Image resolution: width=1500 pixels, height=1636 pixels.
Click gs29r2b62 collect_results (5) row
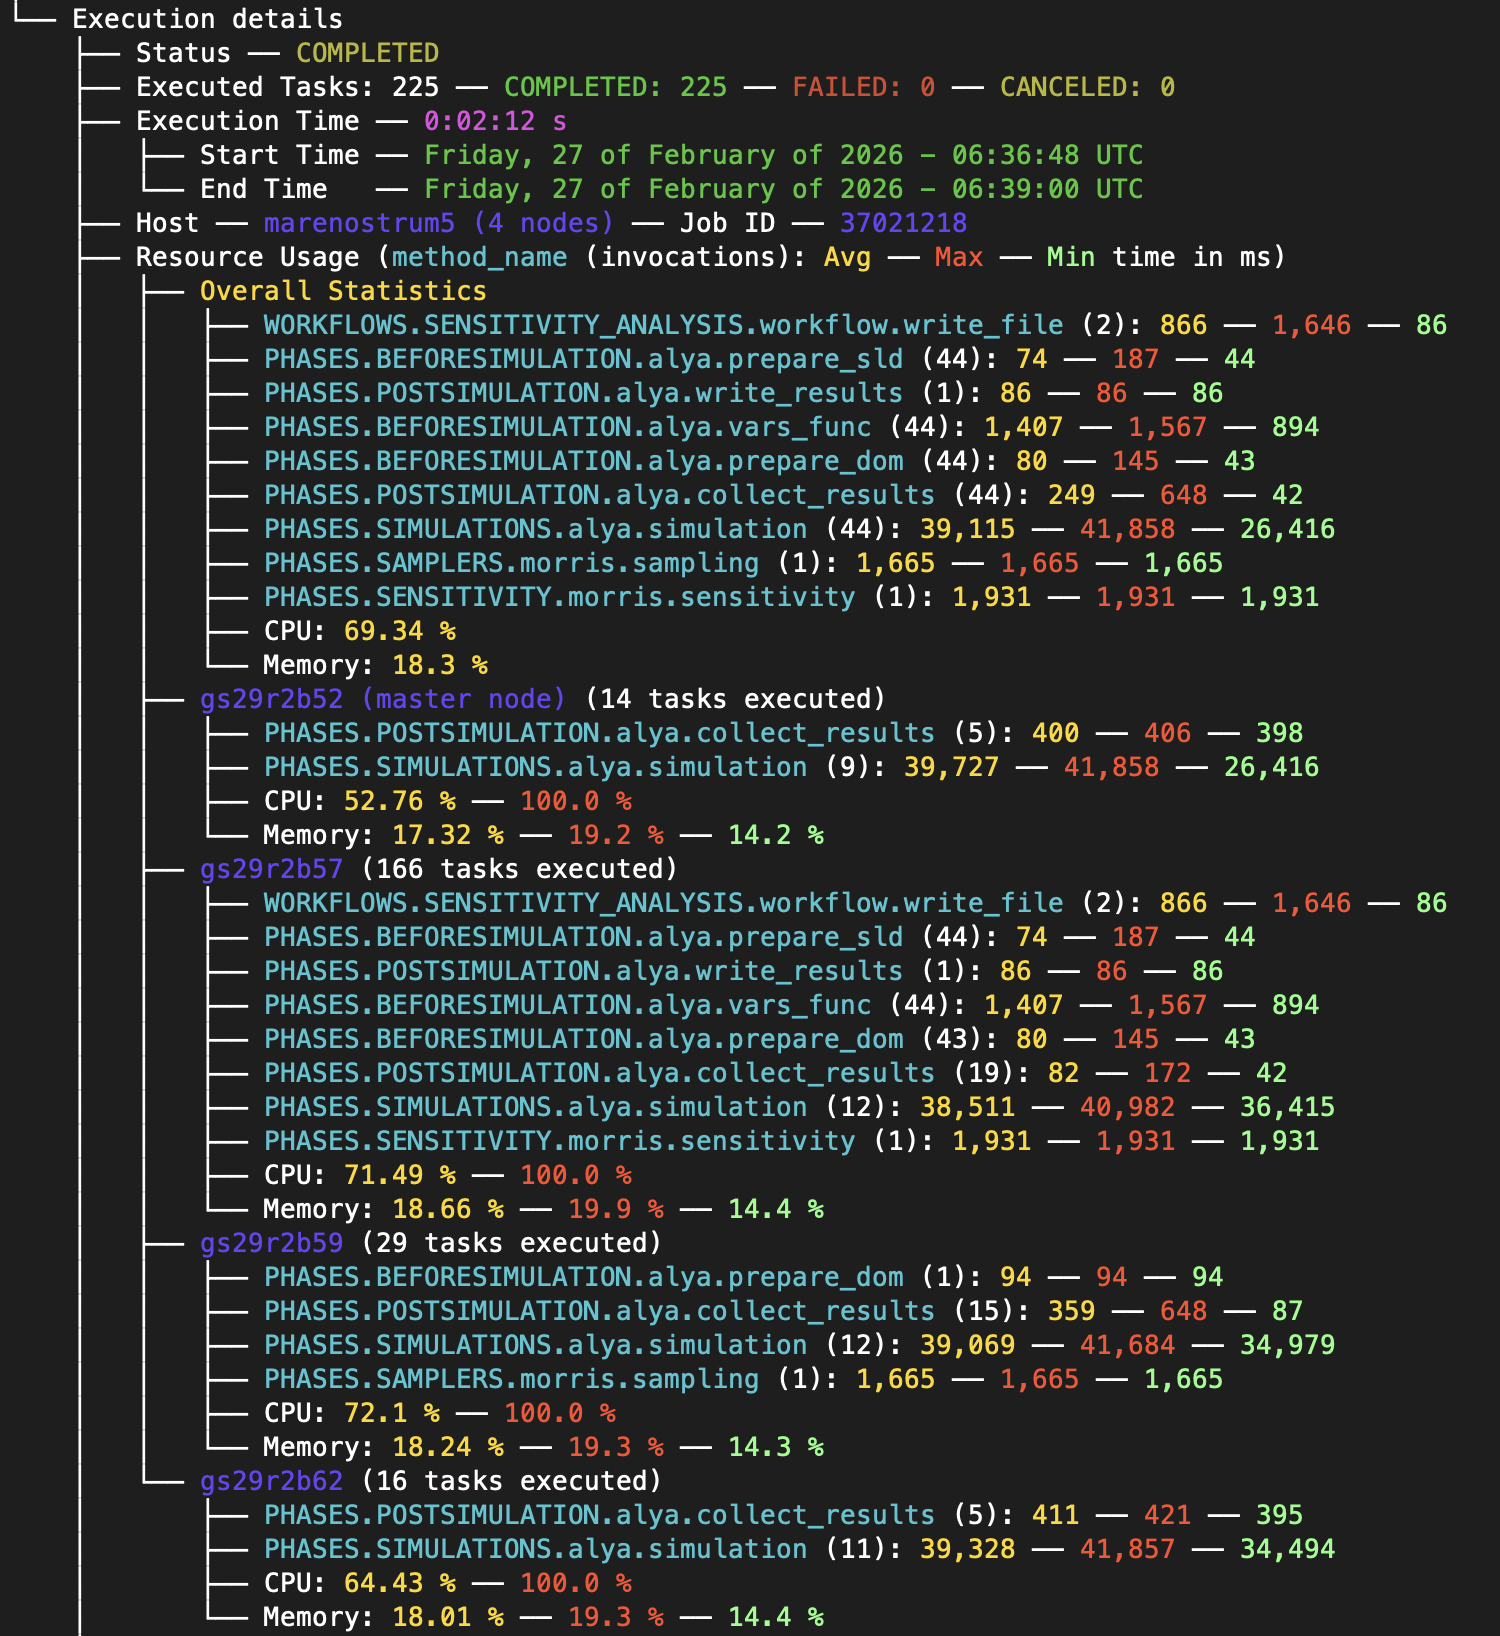(x=783, y=1515)
